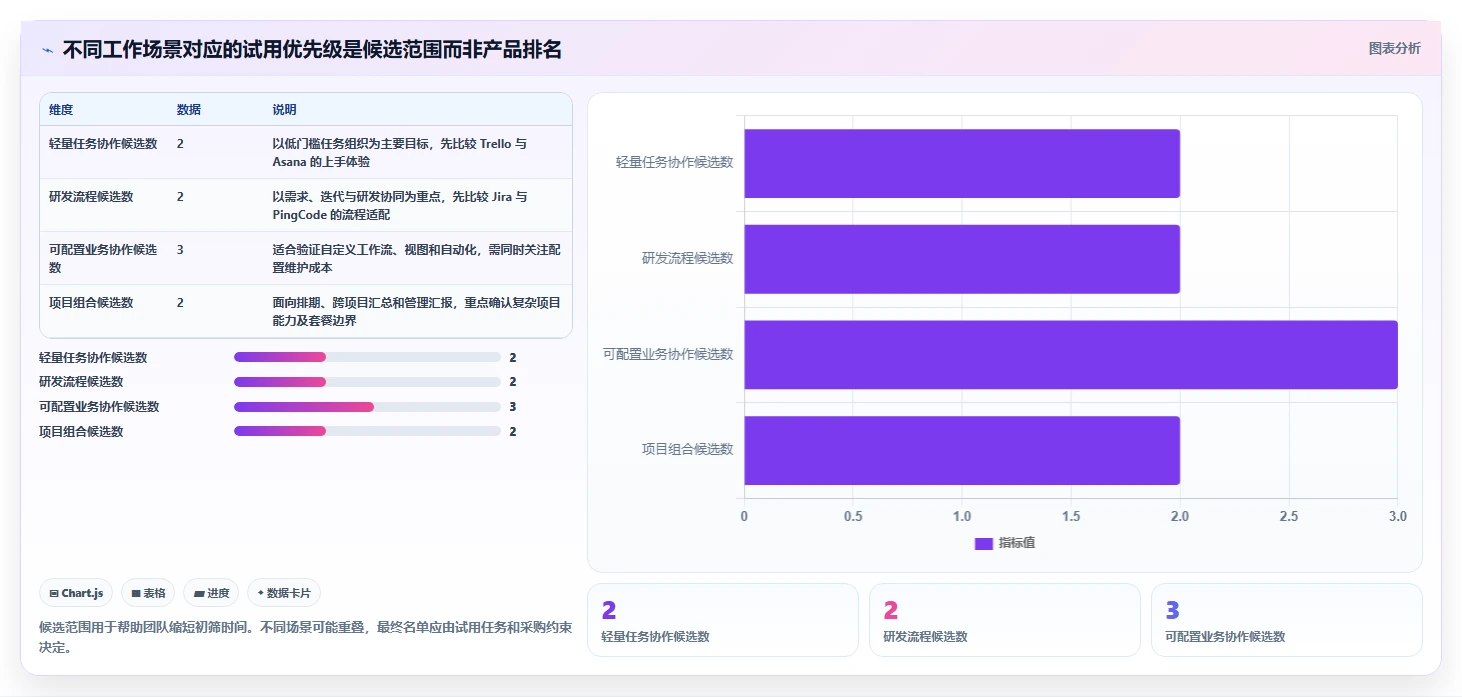Image resolution: width=1462 pixels, height=697 pixels.
Task: Click the 0.5 x-axis tick label
Action: pos(853,517)
